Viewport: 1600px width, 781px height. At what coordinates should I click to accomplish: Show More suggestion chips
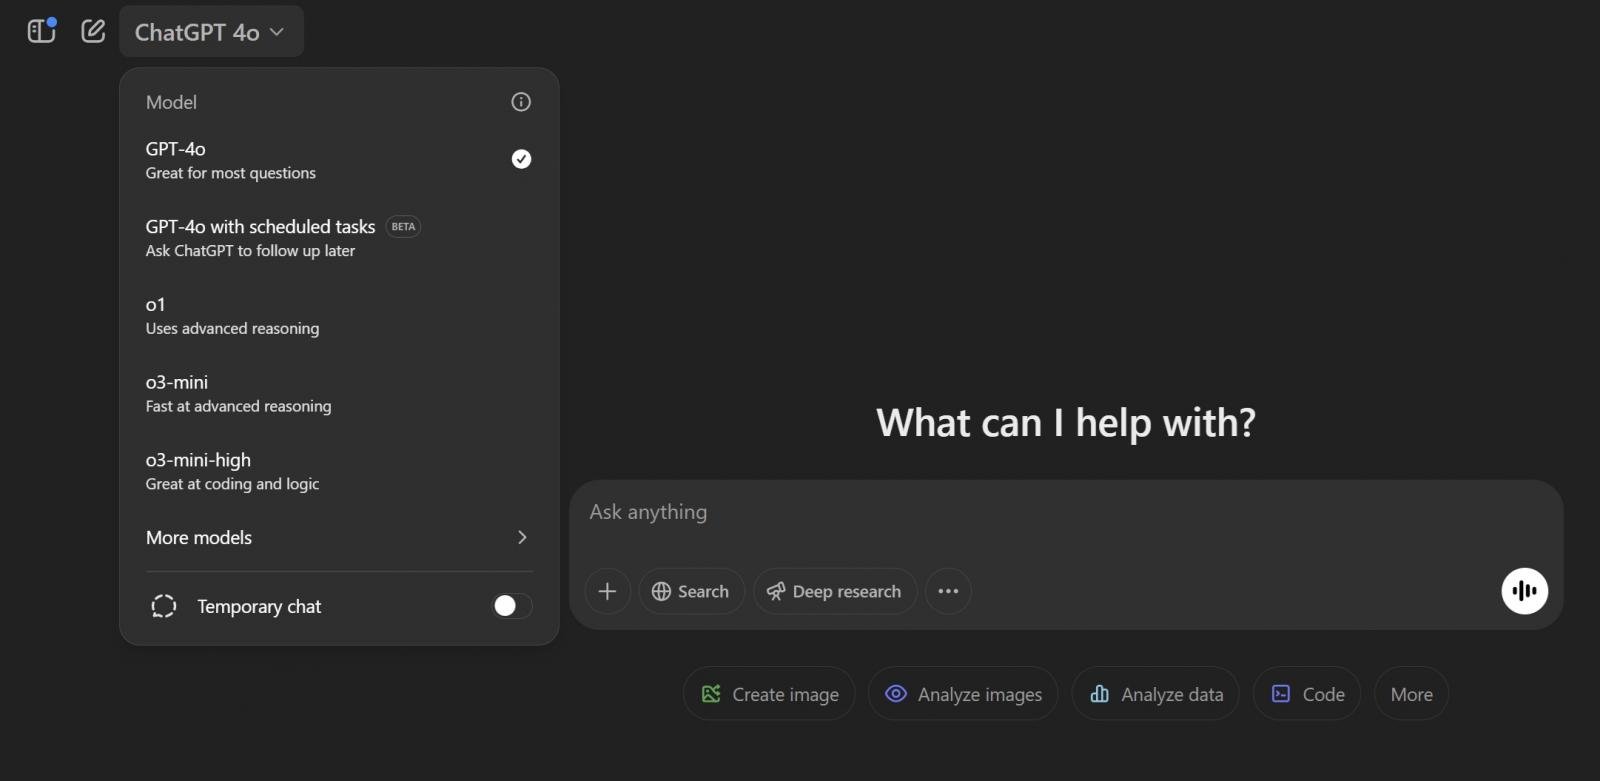tap(1412, 694)
